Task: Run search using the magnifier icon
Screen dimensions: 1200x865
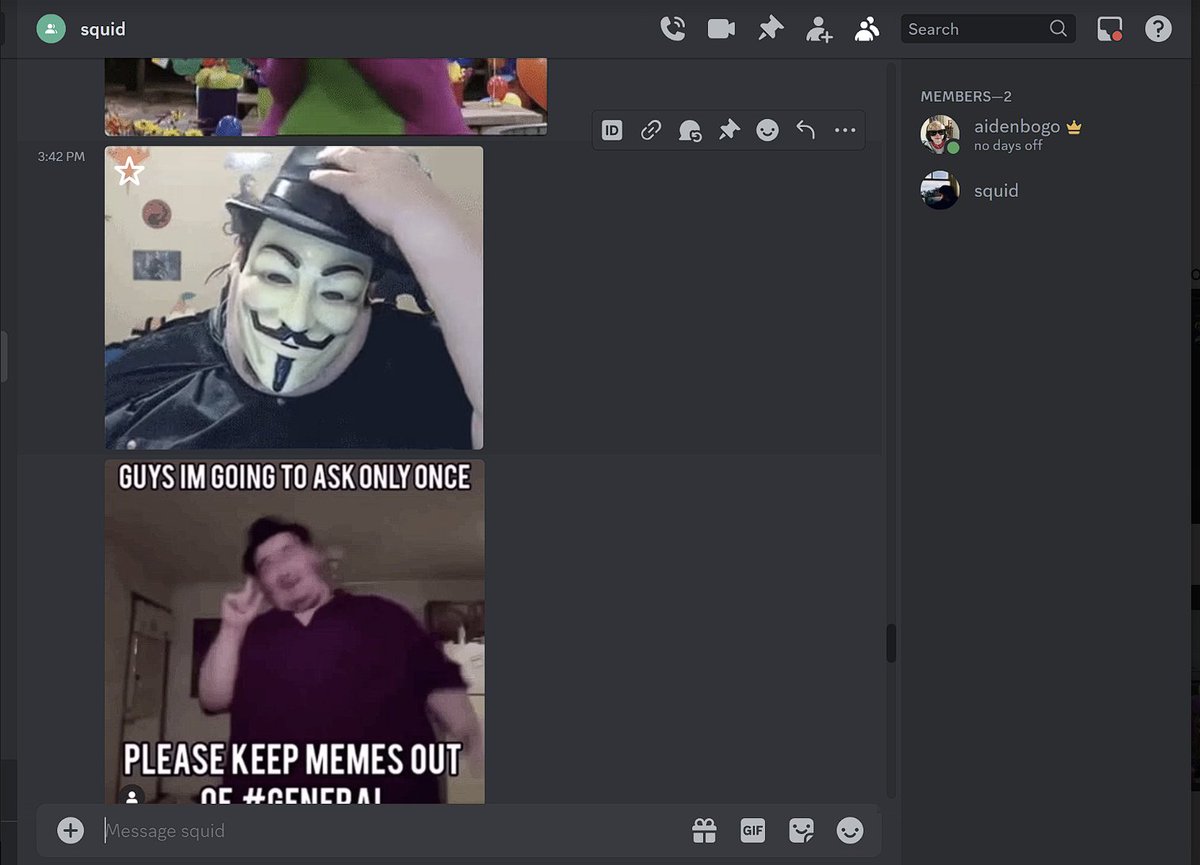Action: (x=1059, y=29)
